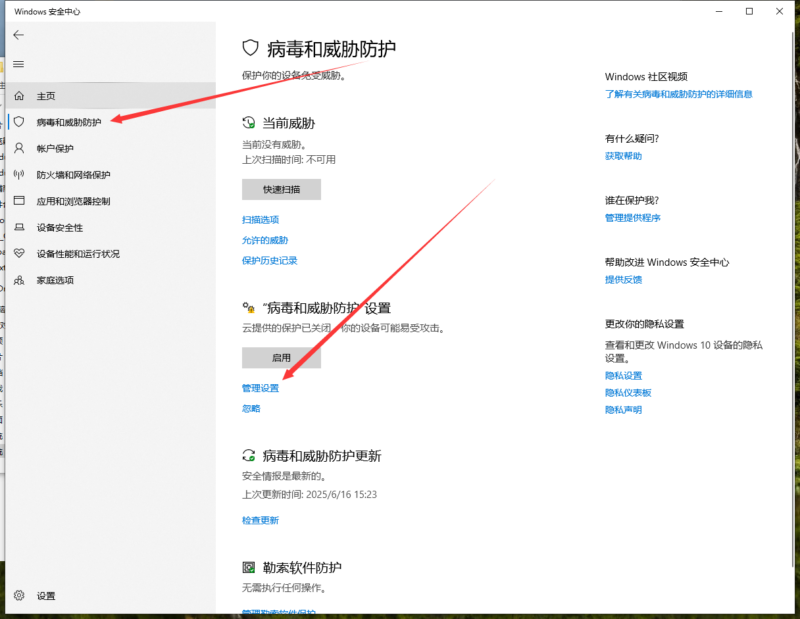Open 设备安全性 page from sidebar
The height and width of the screenshot is (619, 800).
pyautogui.click(x=58, y=227)
